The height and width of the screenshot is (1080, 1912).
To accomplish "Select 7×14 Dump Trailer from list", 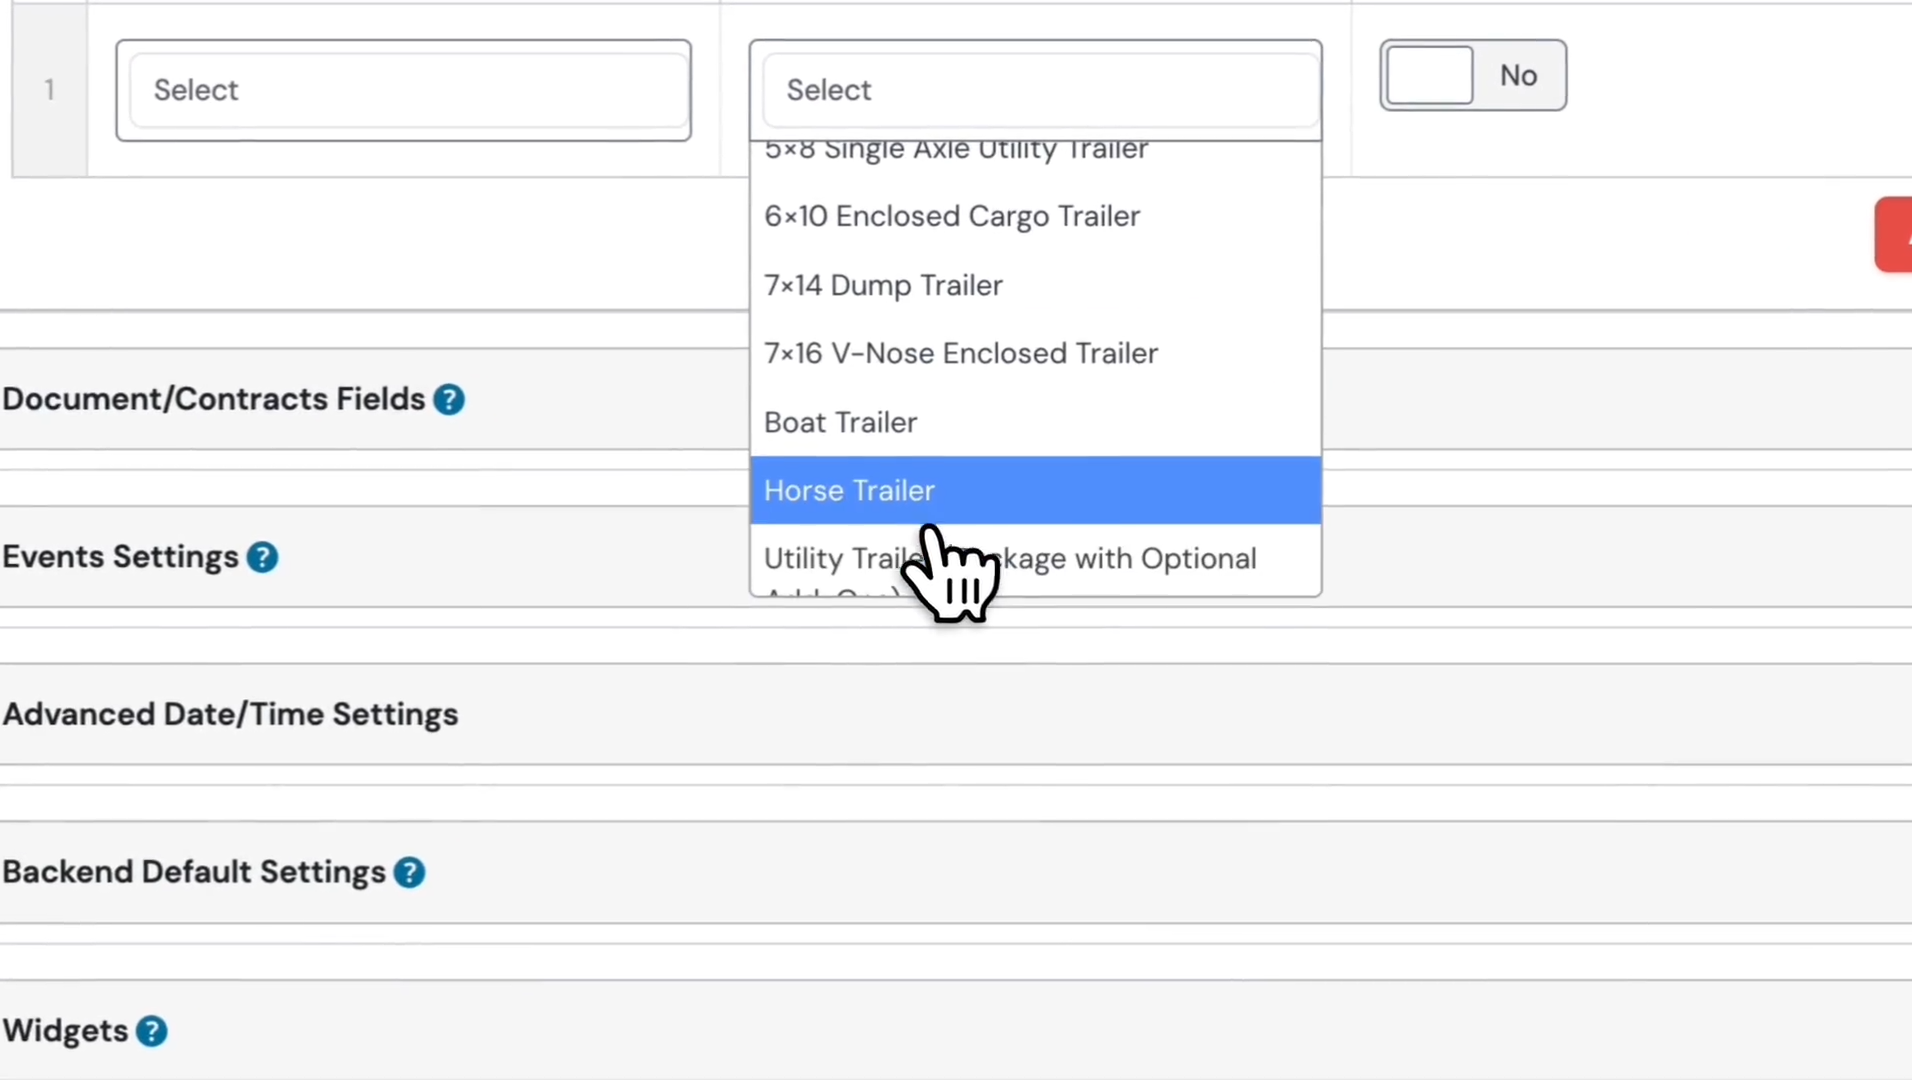I will click(882, 286).
